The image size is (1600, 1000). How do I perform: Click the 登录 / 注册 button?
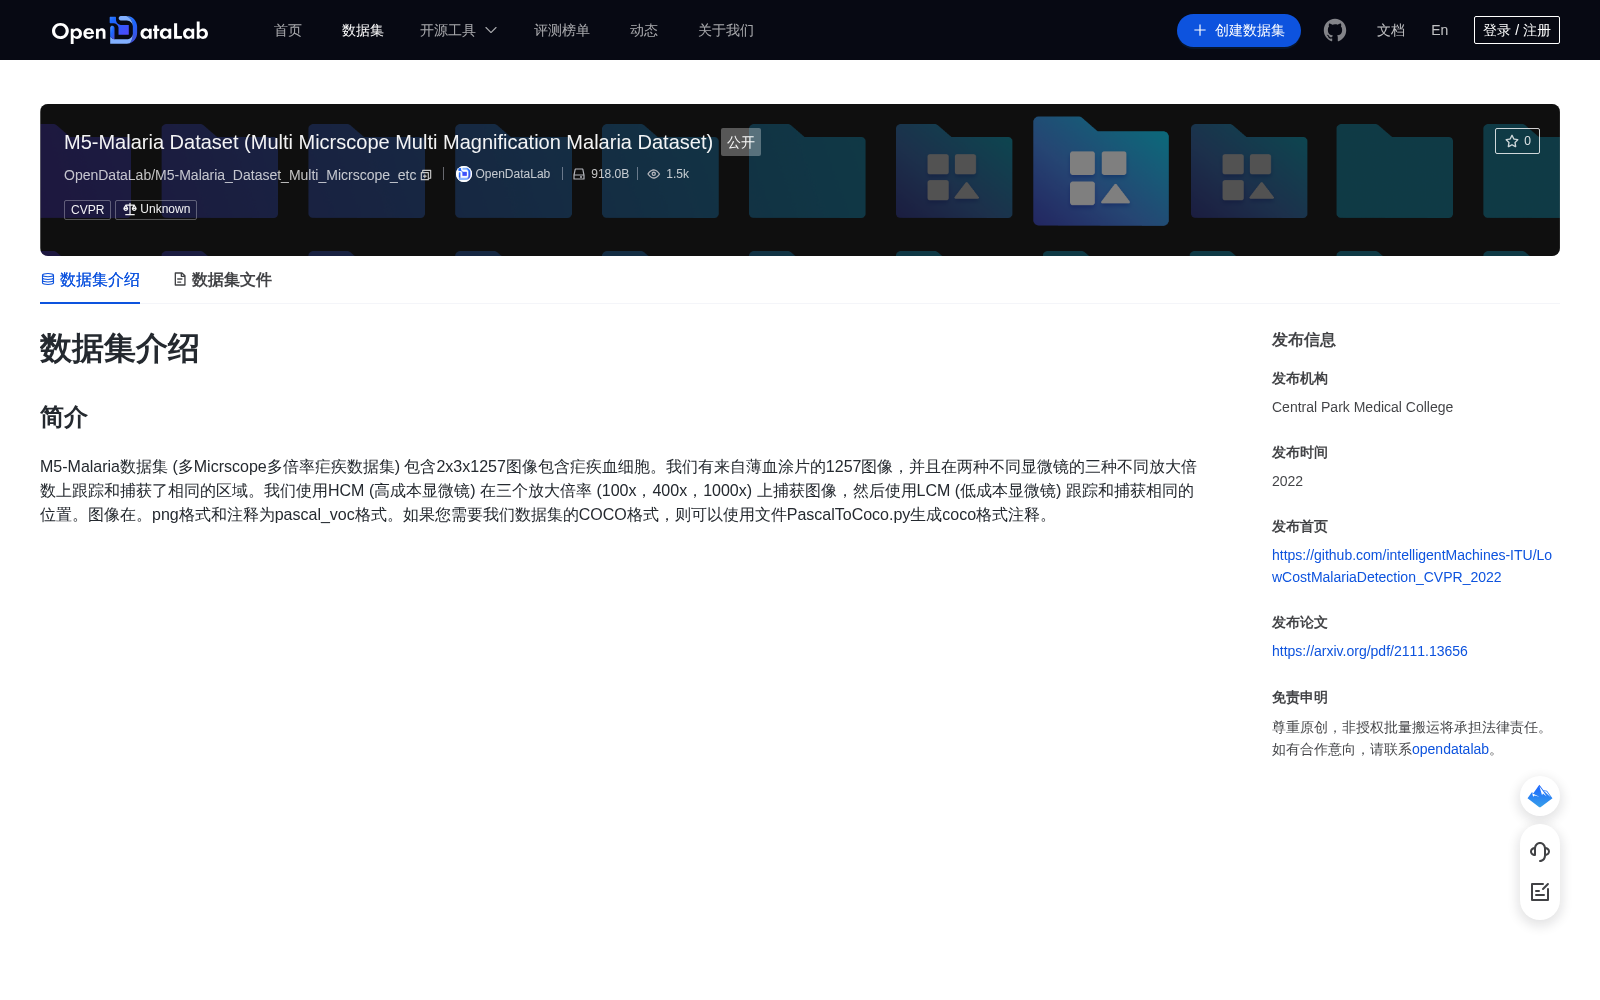[x=1517, y=30]
